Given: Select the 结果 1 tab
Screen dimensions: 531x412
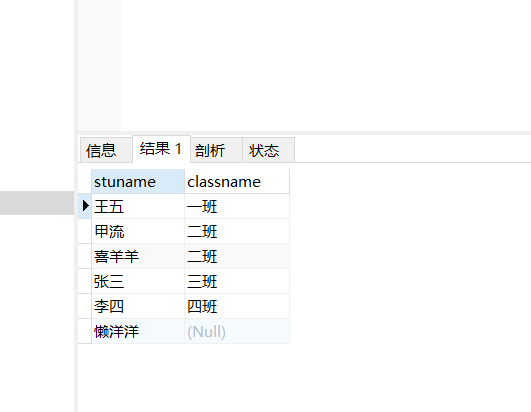Looking at the screenshot, I should [161, 149].
